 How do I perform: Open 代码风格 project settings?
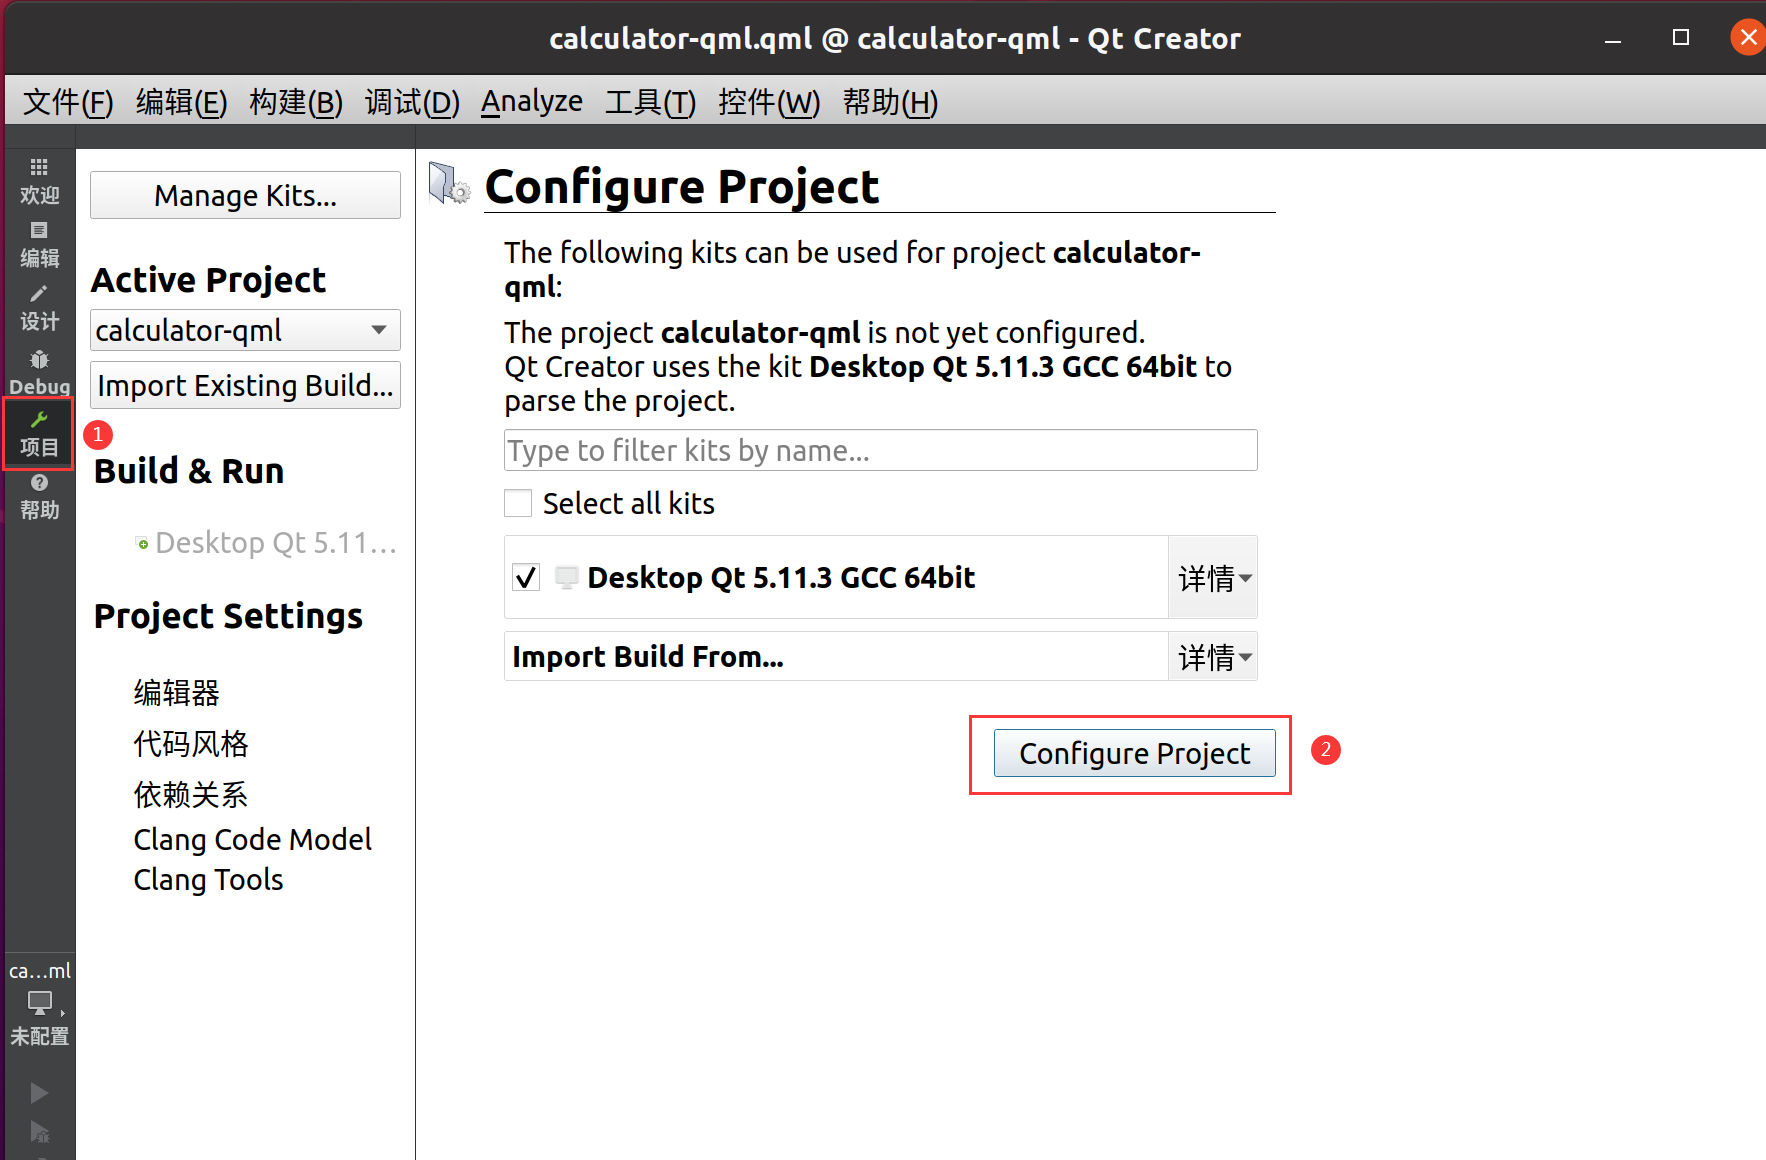click(191, 743)
